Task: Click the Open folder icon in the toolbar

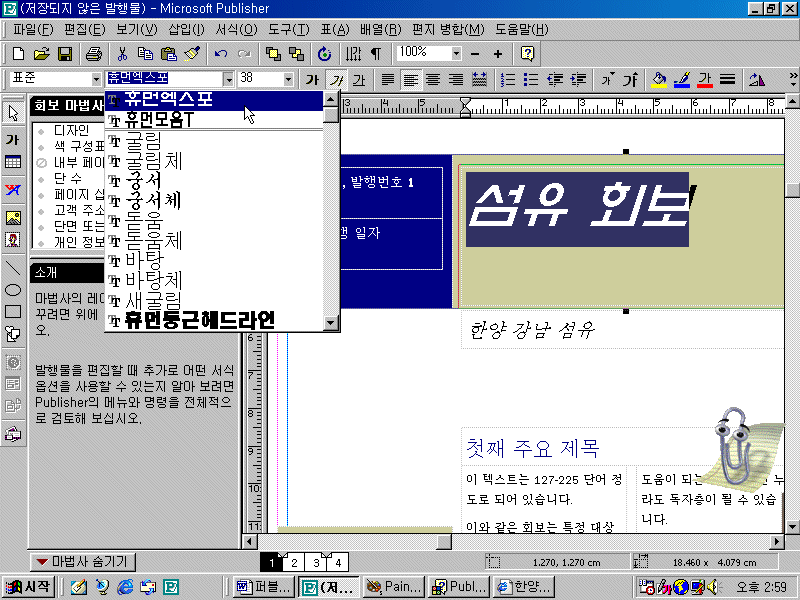Action: (42, 54)
